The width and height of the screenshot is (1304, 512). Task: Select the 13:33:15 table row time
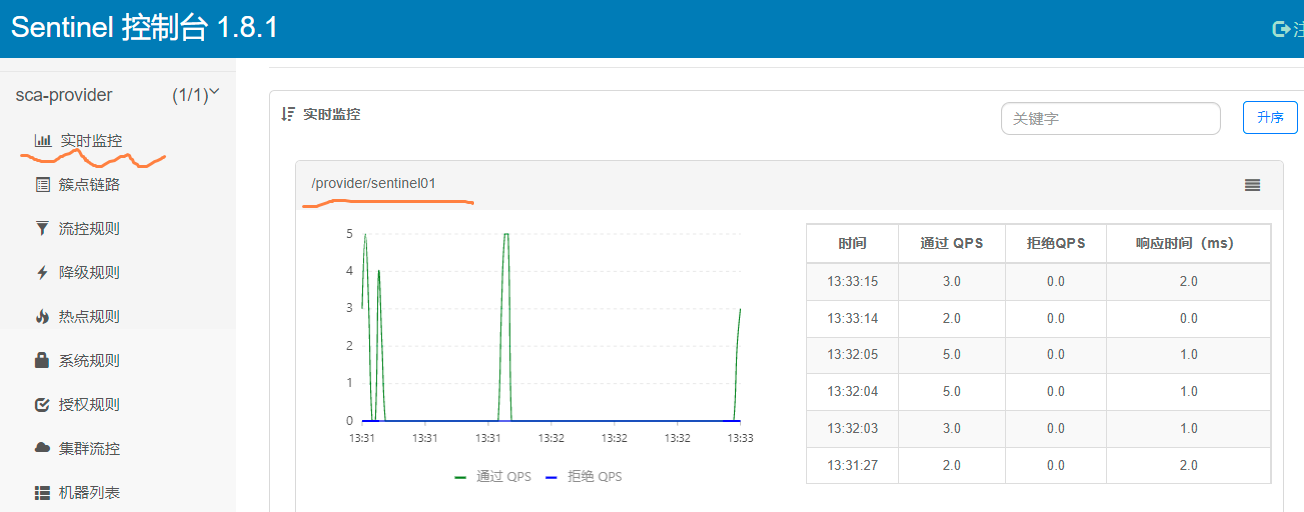coord(852,282)
